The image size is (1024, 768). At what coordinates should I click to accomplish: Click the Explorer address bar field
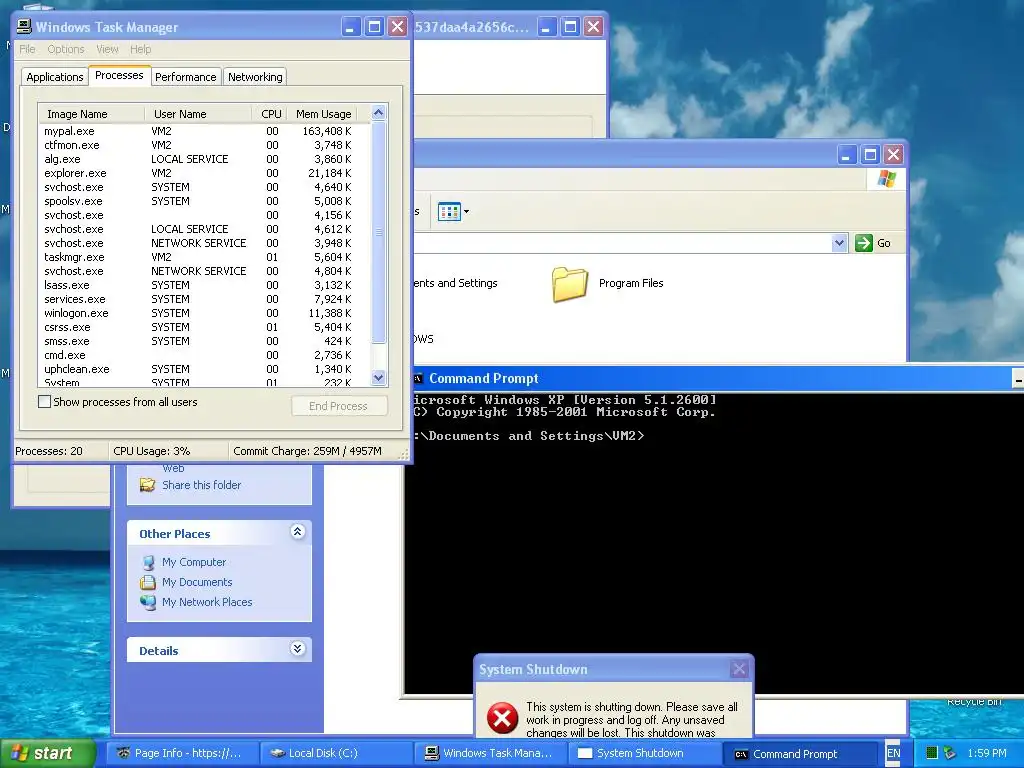tap(622, 243)
